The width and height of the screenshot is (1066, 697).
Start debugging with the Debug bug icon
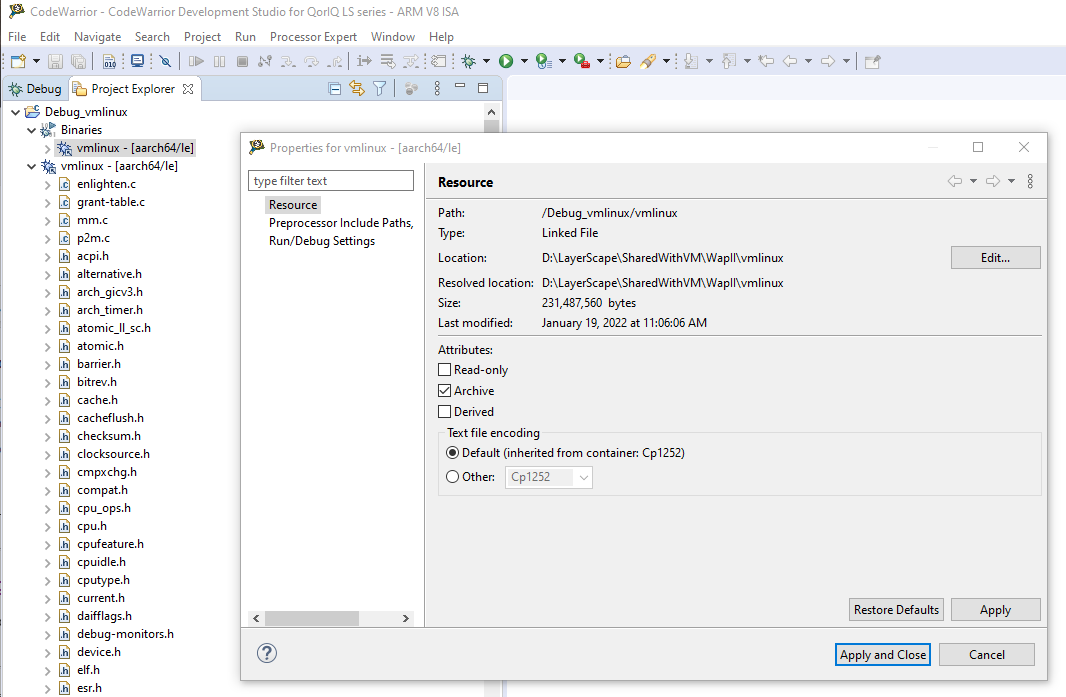pyautogui.click(x=467, y=60)
